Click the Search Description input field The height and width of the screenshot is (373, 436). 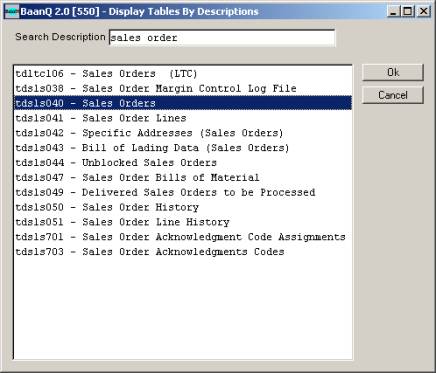click(x=222, y=38)
